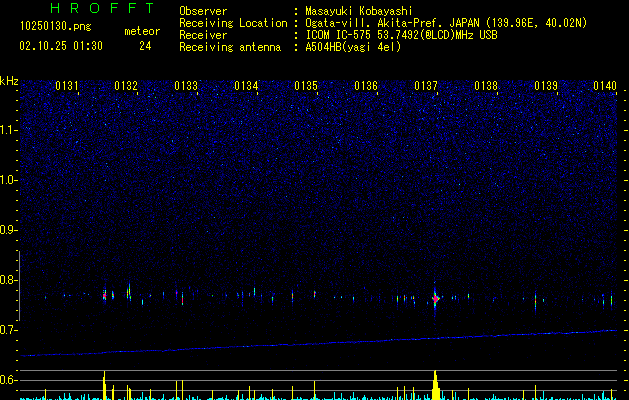Select the file name 10250130.png
Viewport: 629px width, 400px height.
point(56,26)
